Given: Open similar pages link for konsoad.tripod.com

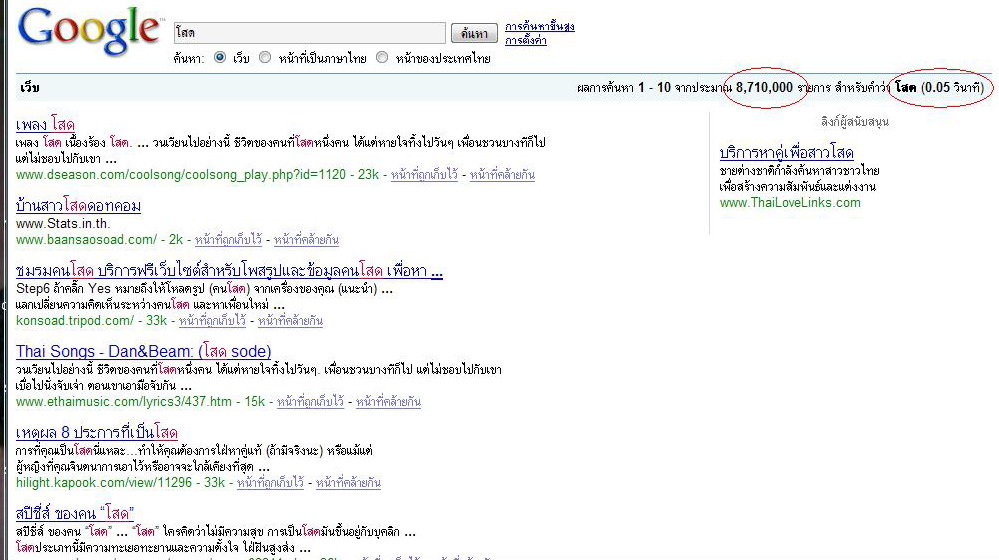Looking at the screenshot, I should [x=291, y=320].
